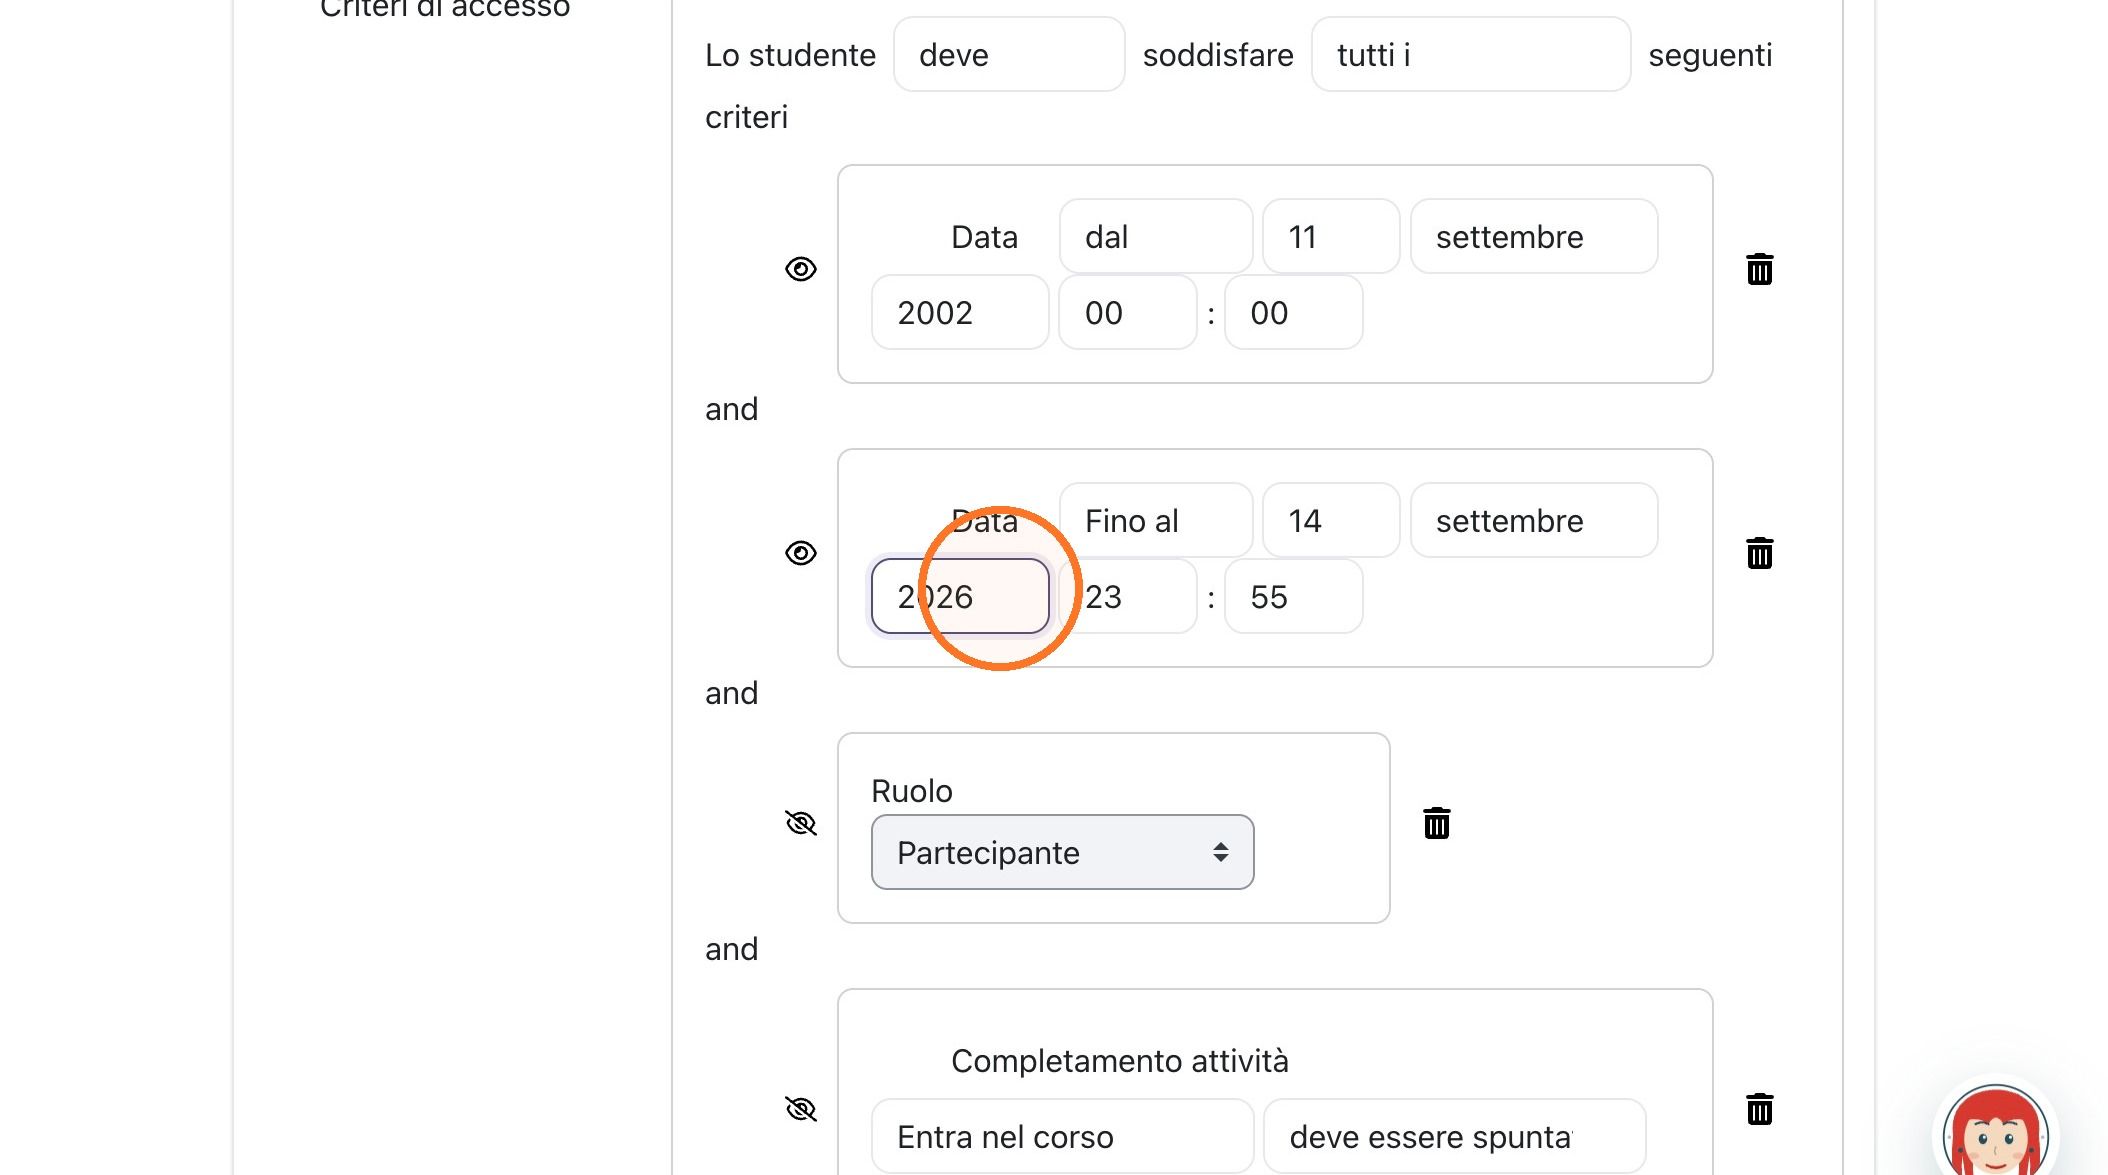The height and width of the screenshot is (1175, 2108).
Task: Open the day dropdown showing 11
Action: (x=1331, y=236)
